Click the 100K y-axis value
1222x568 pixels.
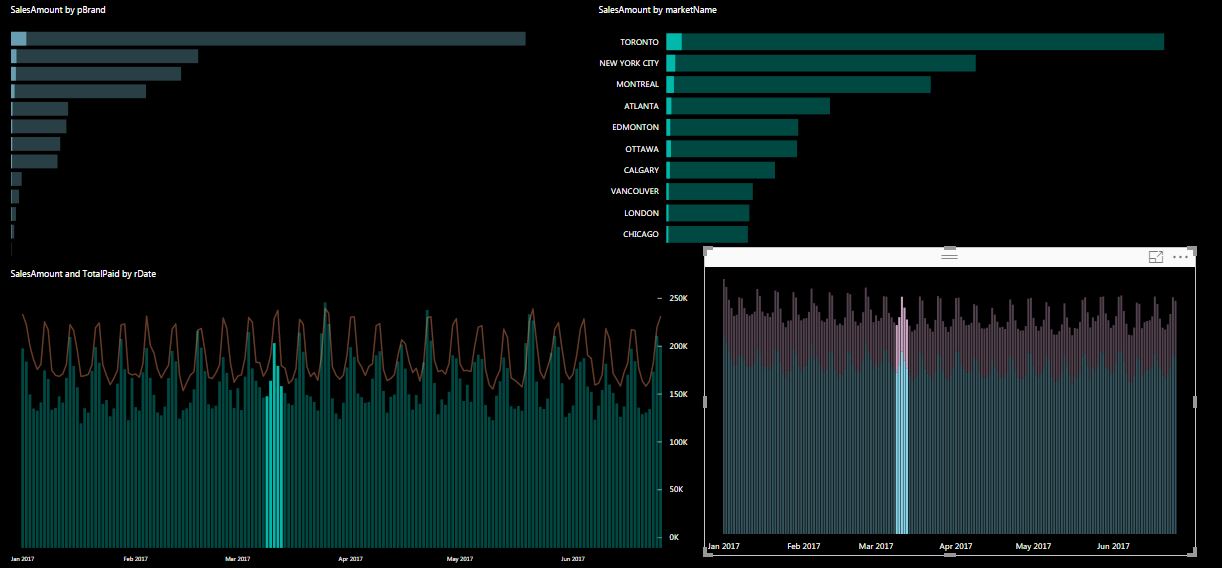click(679, 442)
